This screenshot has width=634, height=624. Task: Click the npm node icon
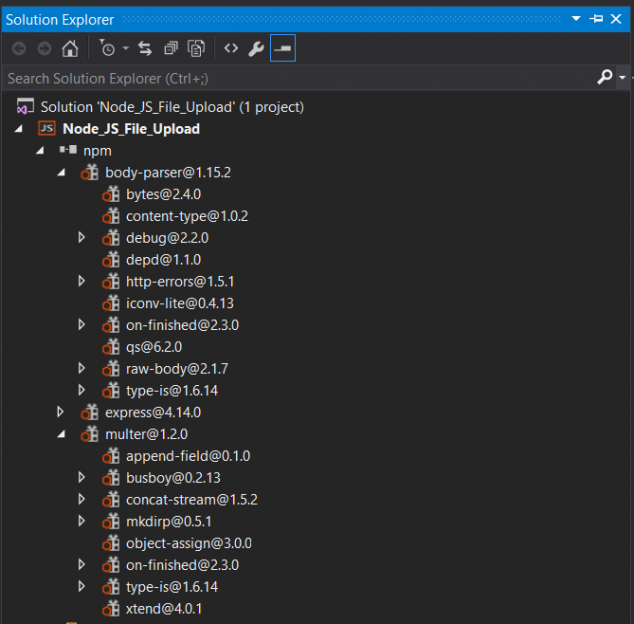pos(68,150)
